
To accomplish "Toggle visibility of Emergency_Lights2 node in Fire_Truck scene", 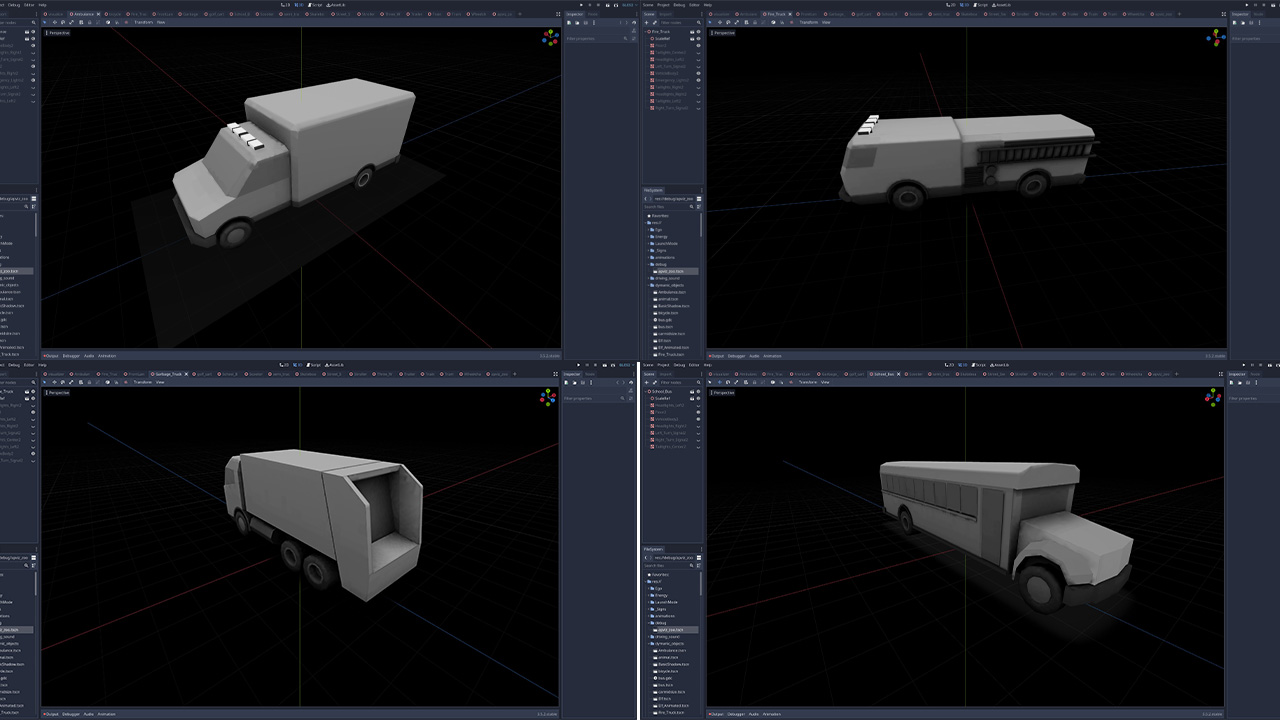I will coord(698,80).
